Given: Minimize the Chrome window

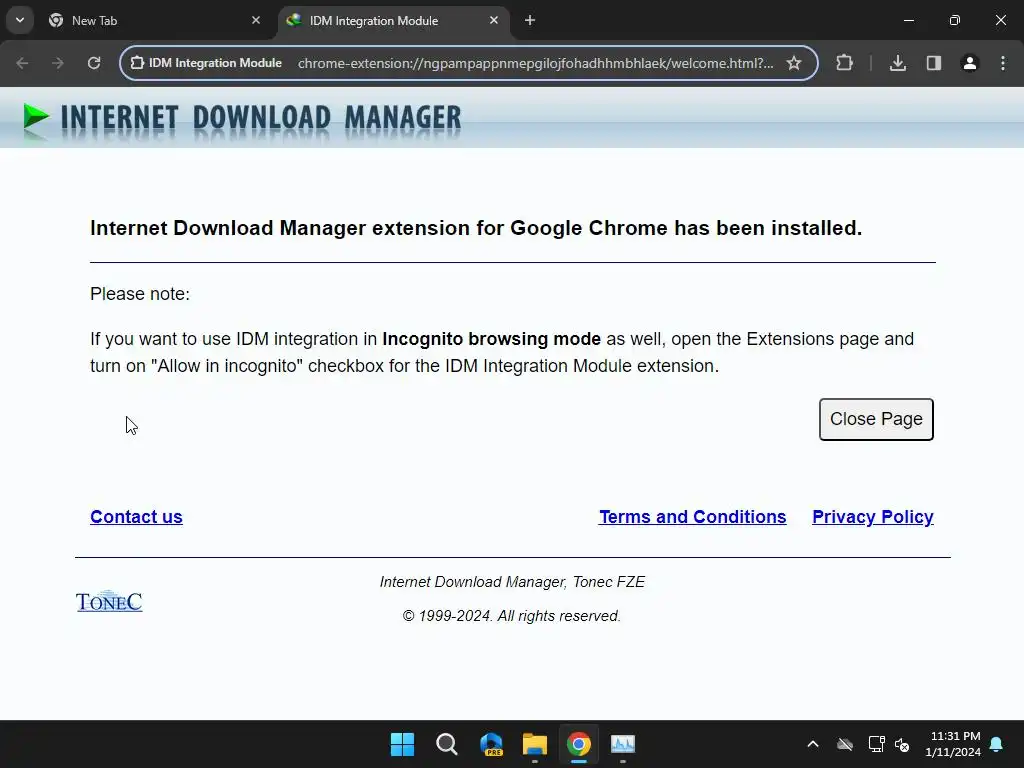Looking at the screenshot, I should pos(908,20).
